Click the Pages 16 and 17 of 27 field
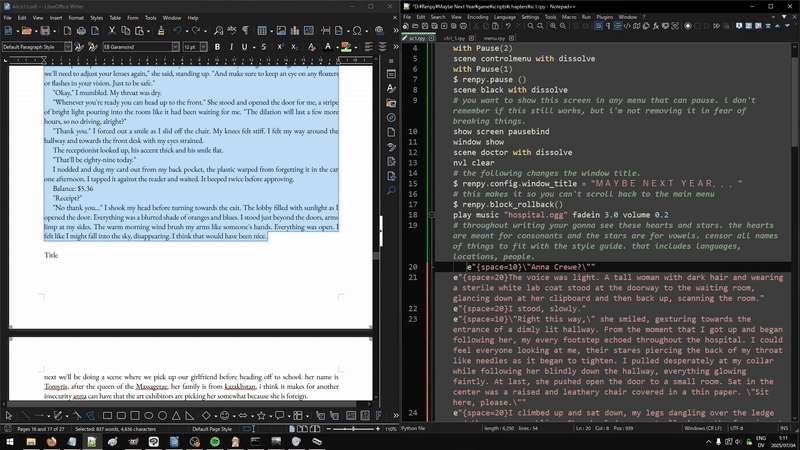The width and height of the screenshot is (800, 450). coord(41,429)
